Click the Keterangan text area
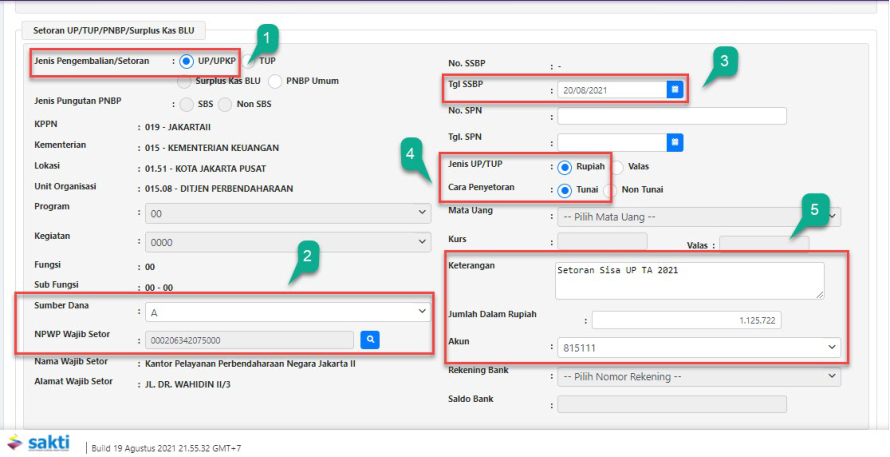The image size is (890, 457). click(688, 280)
